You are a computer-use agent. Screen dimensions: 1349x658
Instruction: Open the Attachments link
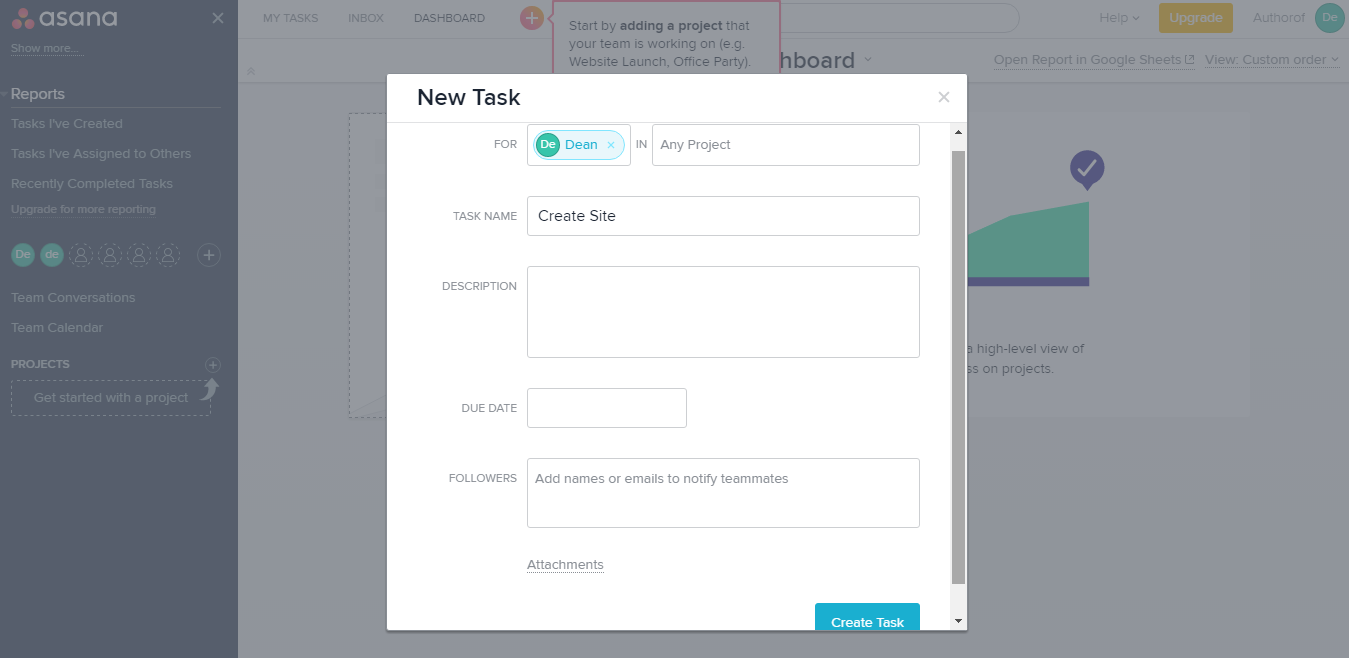pyautogui.click(x=565, y=565)
